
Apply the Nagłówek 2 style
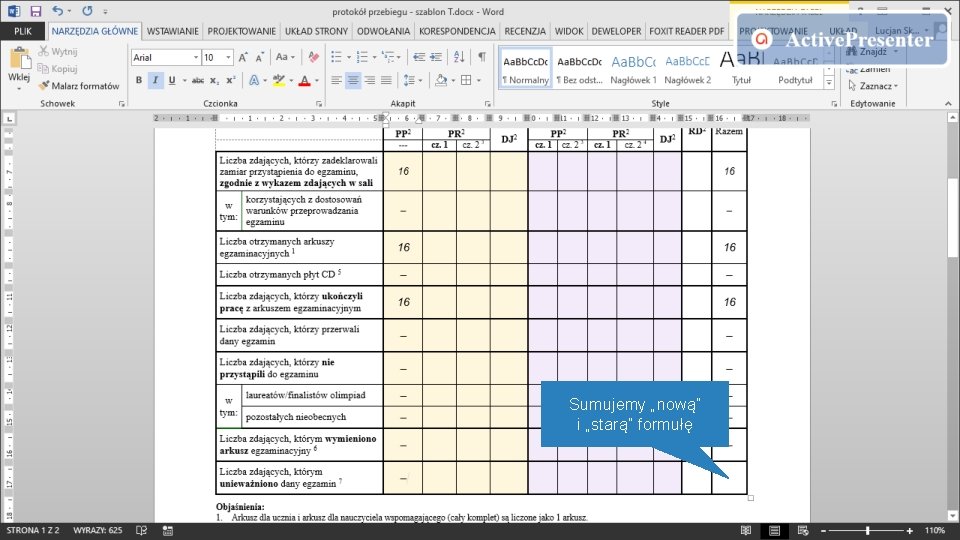[x=688, y=69]
